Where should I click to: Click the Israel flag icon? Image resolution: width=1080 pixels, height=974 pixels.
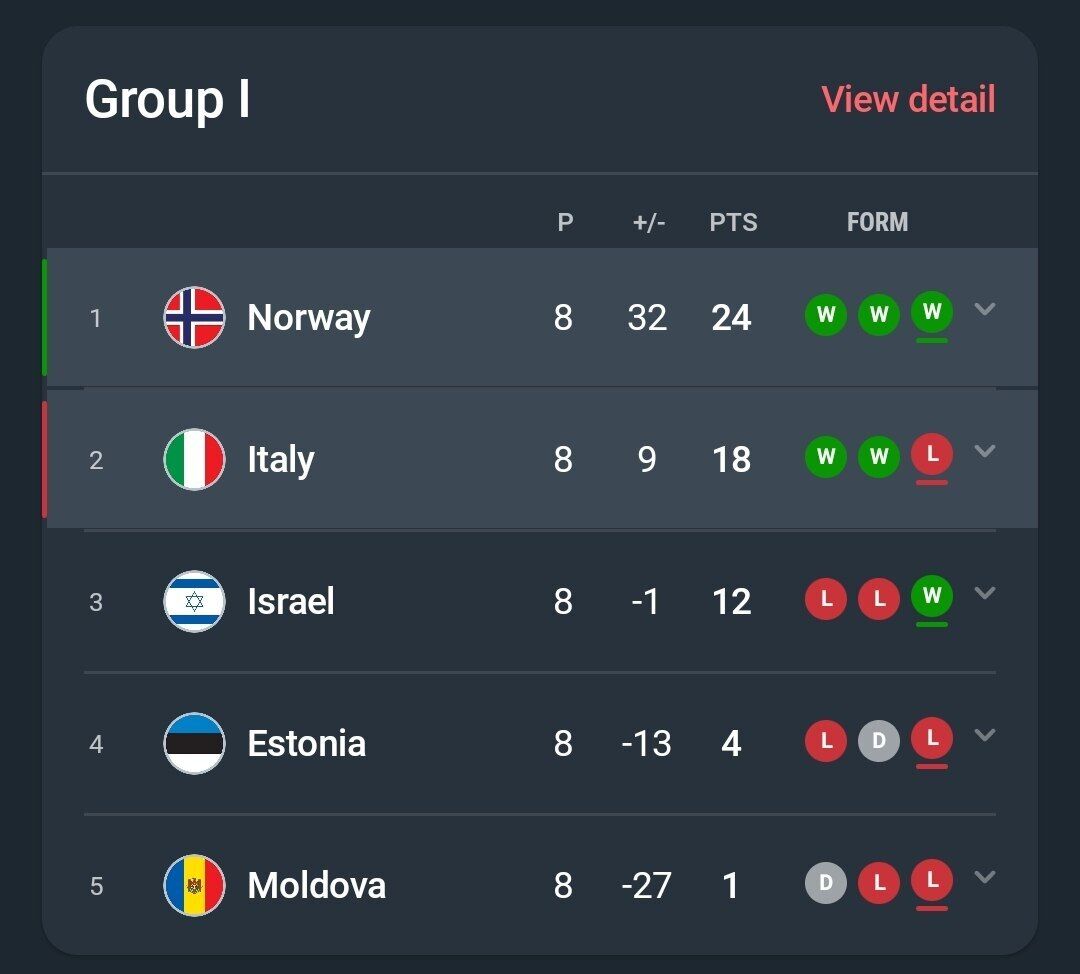(x=194, y=602)
